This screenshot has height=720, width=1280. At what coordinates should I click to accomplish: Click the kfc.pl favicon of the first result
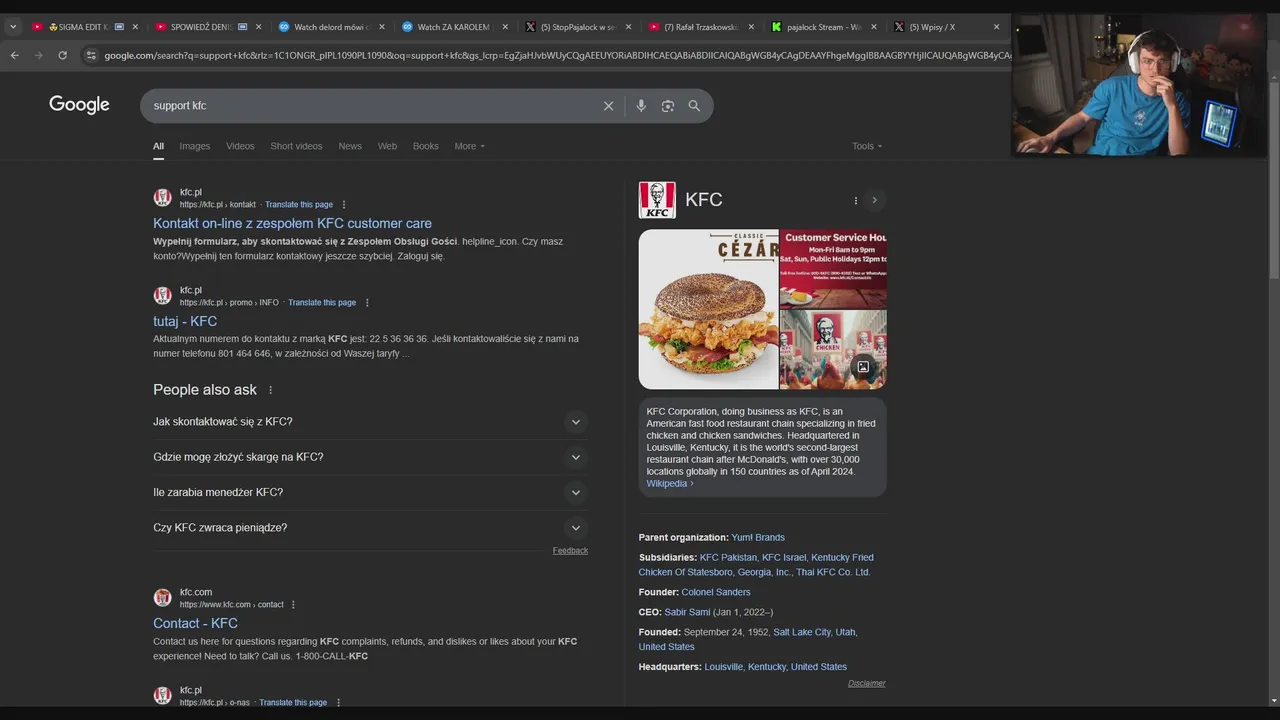(x=162, y=198)
